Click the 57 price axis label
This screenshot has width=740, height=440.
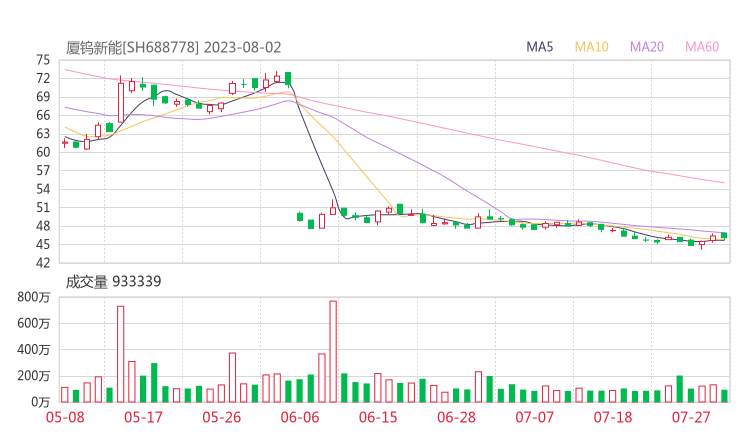click(43, 170)
